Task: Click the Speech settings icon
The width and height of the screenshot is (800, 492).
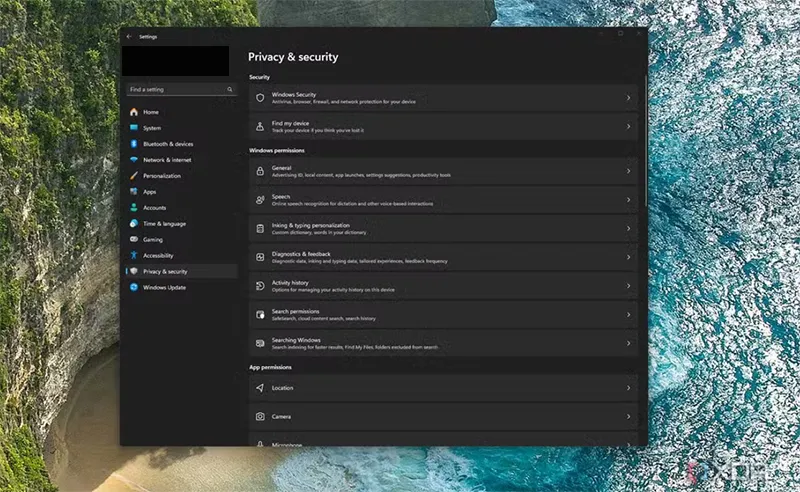Action: coord(260,200)
